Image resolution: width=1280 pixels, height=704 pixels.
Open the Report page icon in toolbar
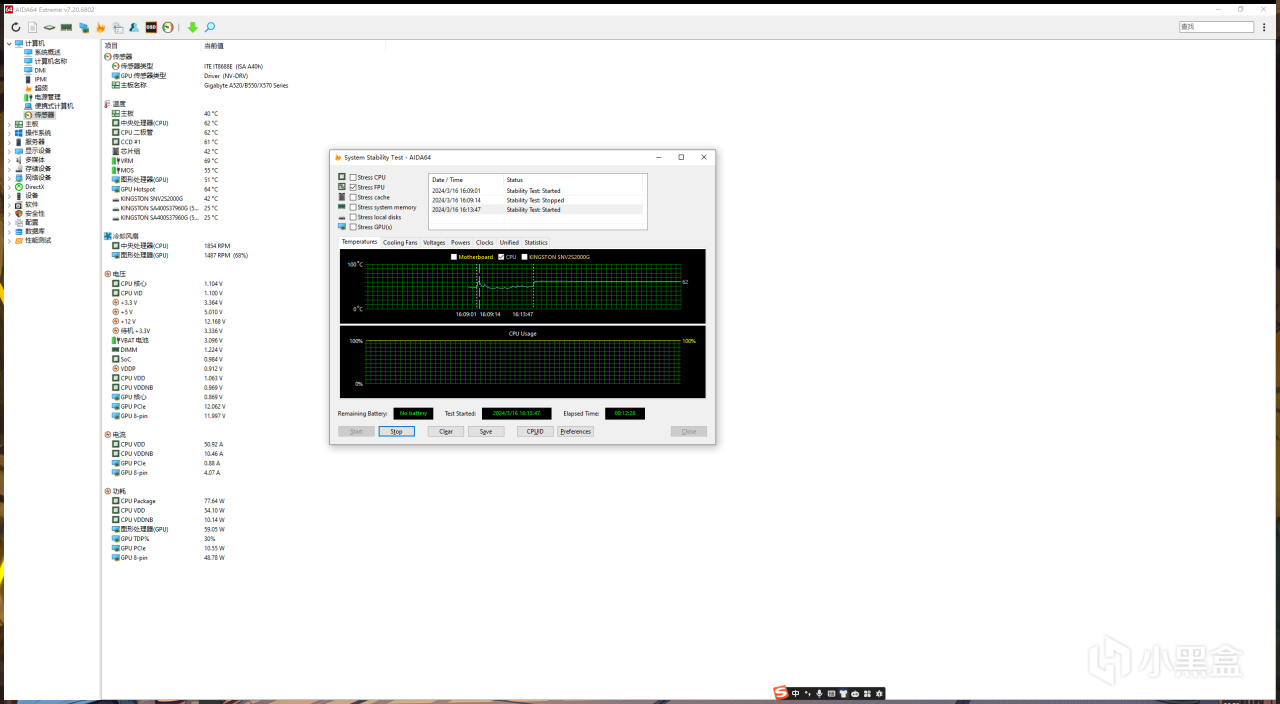tap(32, 27)
